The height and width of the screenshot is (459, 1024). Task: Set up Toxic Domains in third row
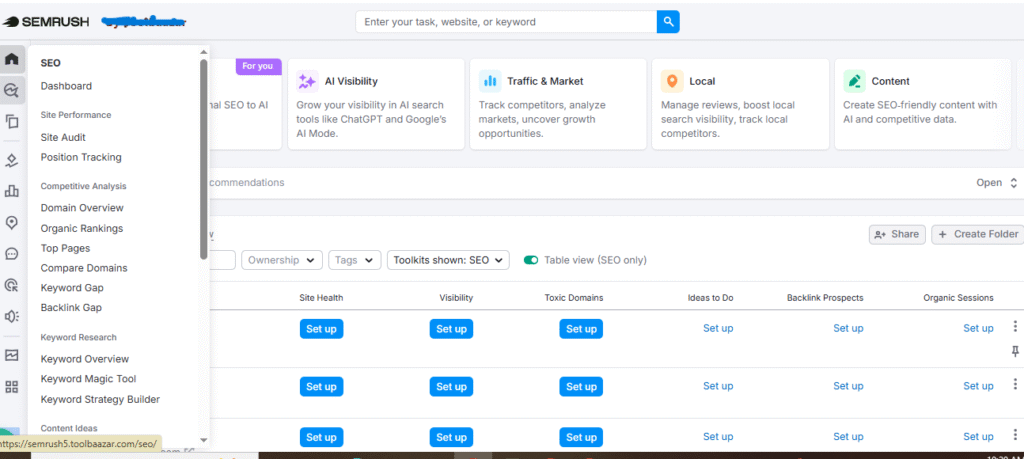(581, 437)
